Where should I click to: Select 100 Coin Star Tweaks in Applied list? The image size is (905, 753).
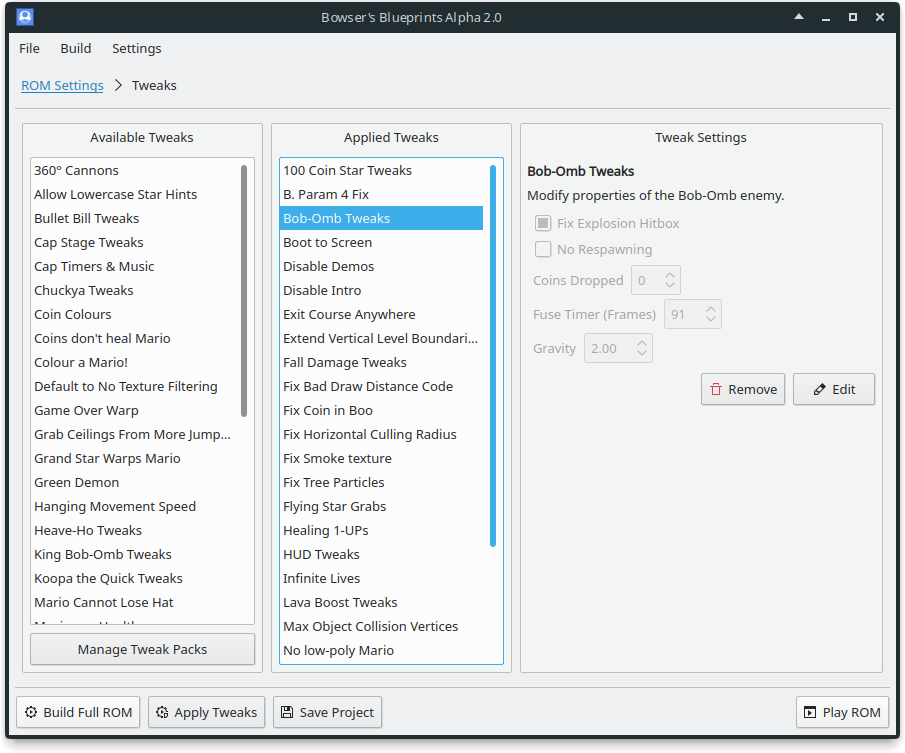(382, 170)
